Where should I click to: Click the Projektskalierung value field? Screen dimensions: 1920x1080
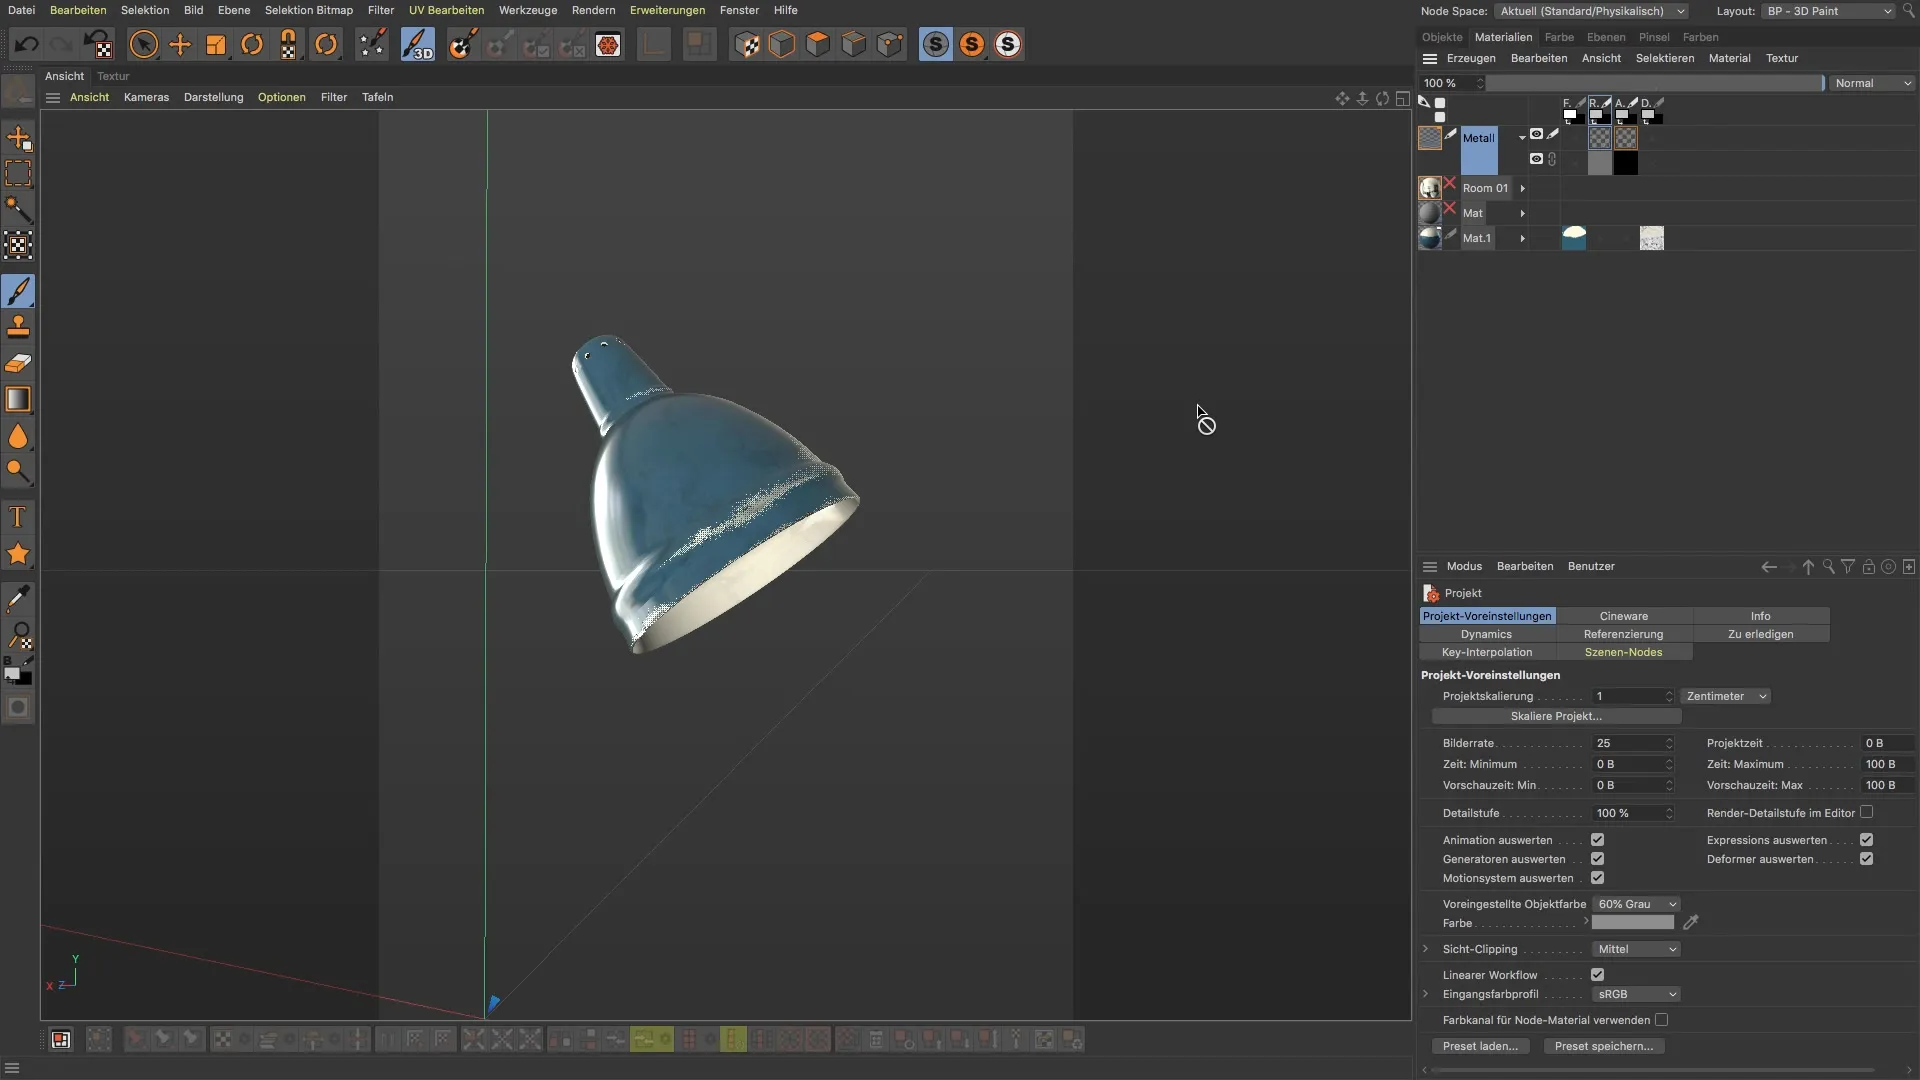(1632, 696)
